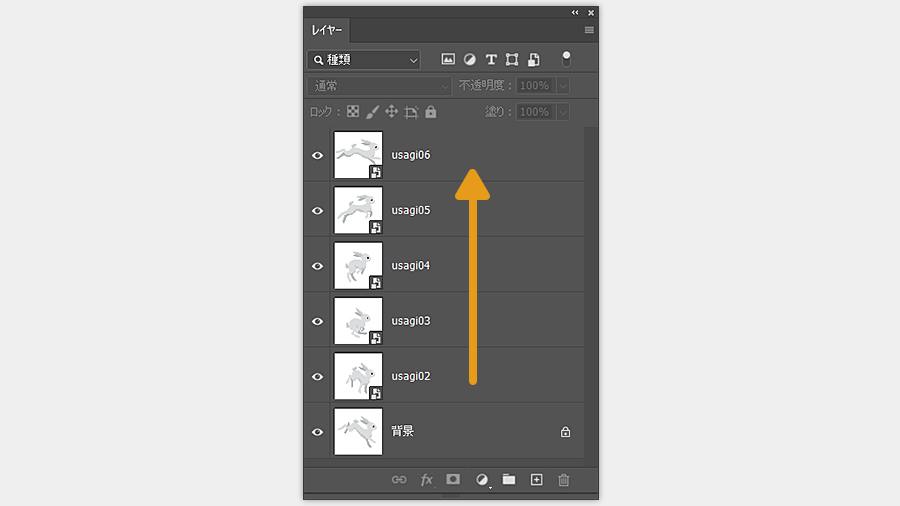Delete layer with the trash icon
Image resolution: width=900 pixels, height=506 pixels.
coord(564,480)
